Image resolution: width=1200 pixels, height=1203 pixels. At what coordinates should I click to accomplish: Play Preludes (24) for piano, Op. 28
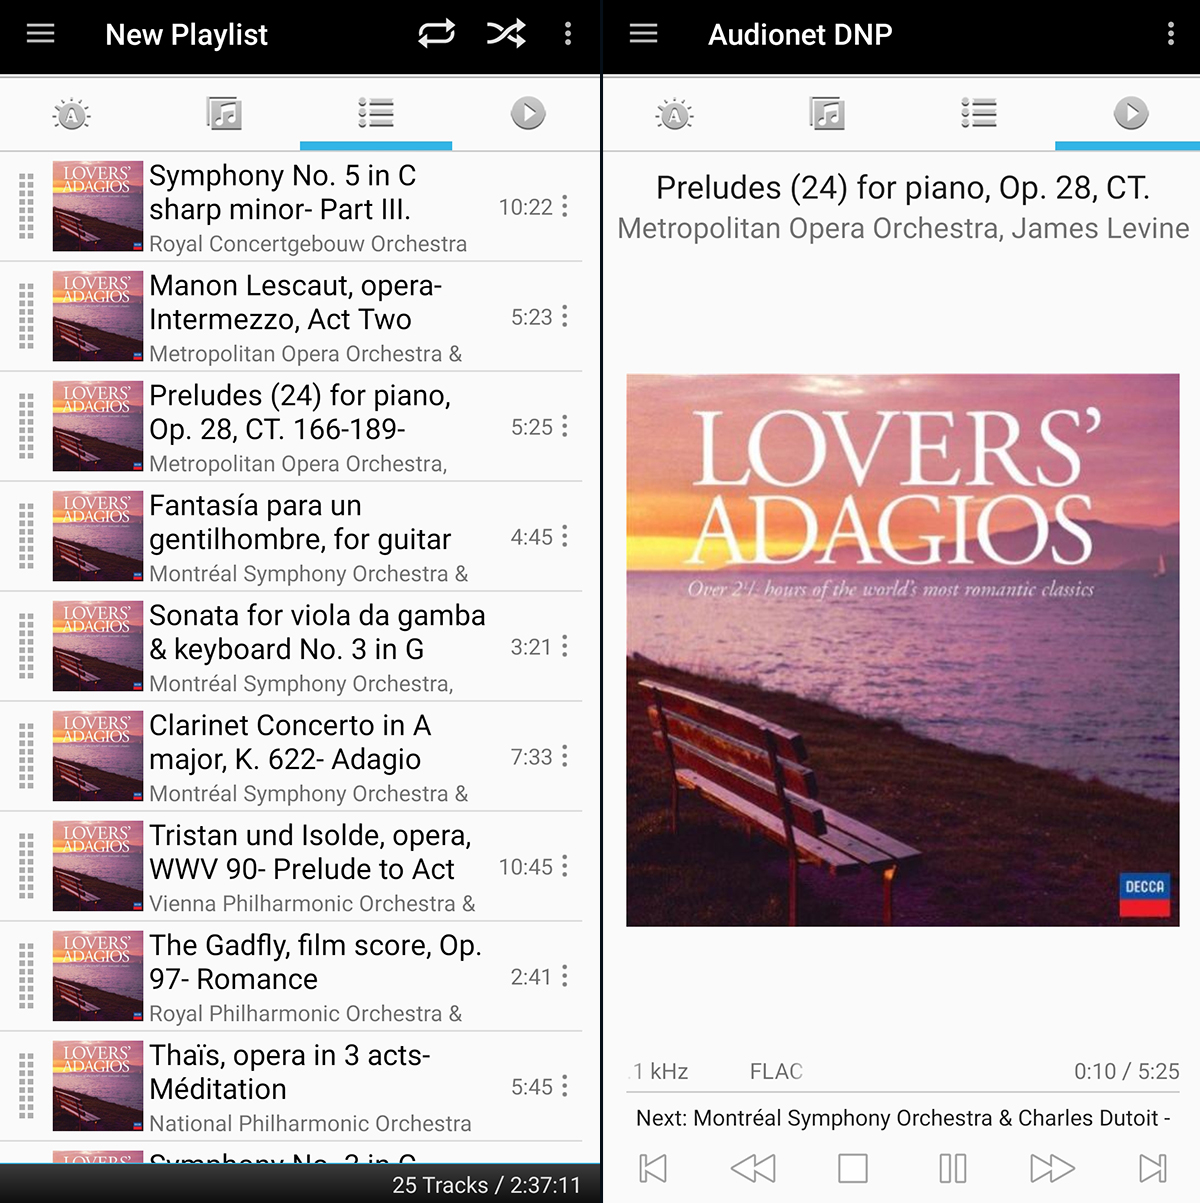click(291, 427)
